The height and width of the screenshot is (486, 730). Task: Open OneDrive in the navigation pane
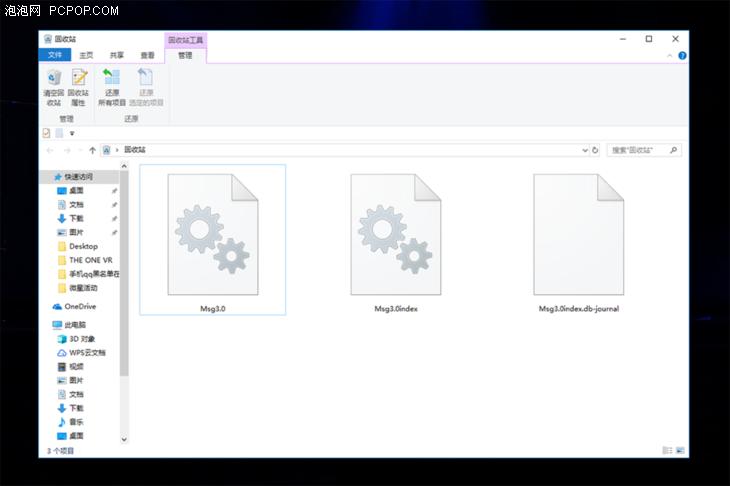tap(79, 307)
